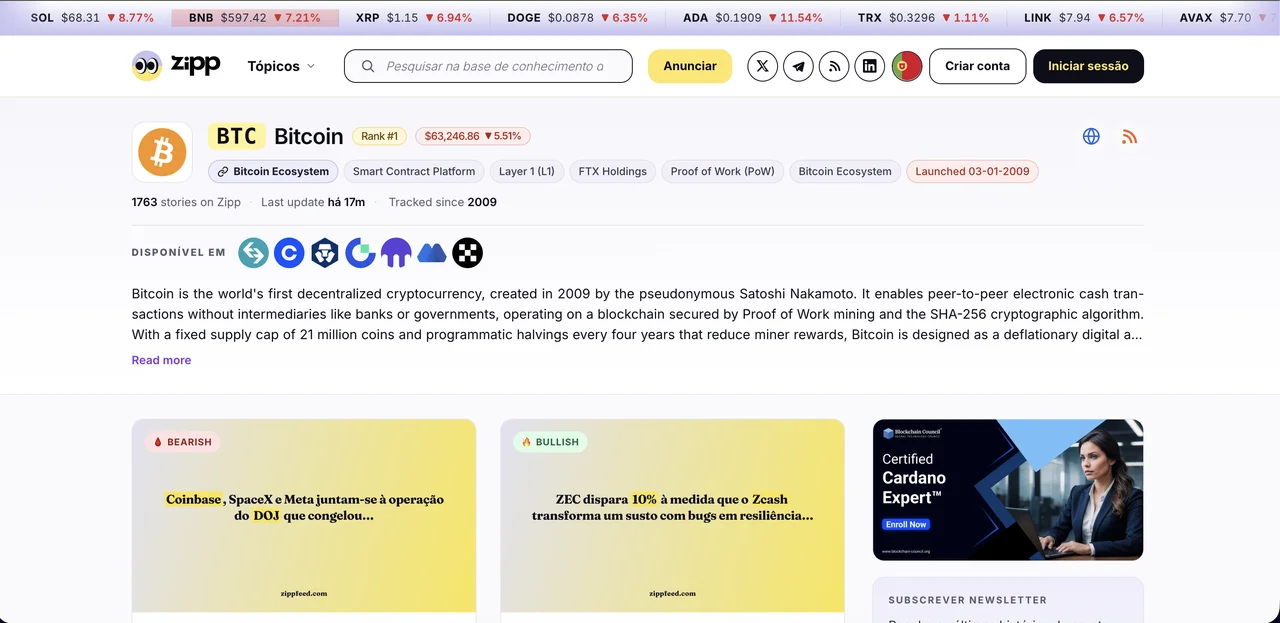Open the Coinbase exchange icon

289,253
